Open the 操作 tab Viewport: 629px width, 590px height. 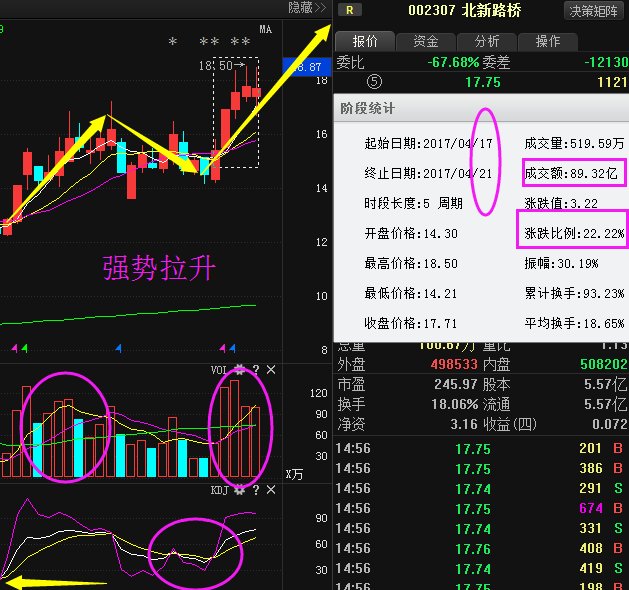tap(547, 41)
